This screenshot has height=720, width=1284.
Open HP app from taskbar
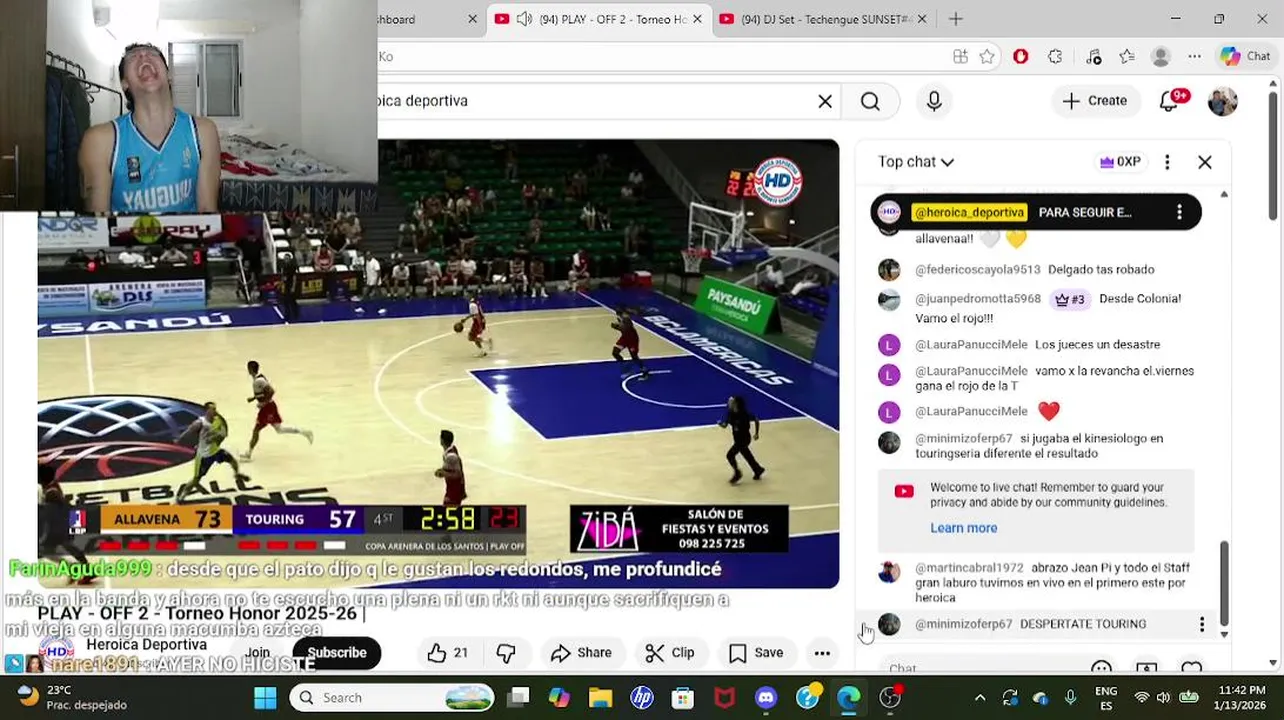pyautogui.click(x=641, y=698)
